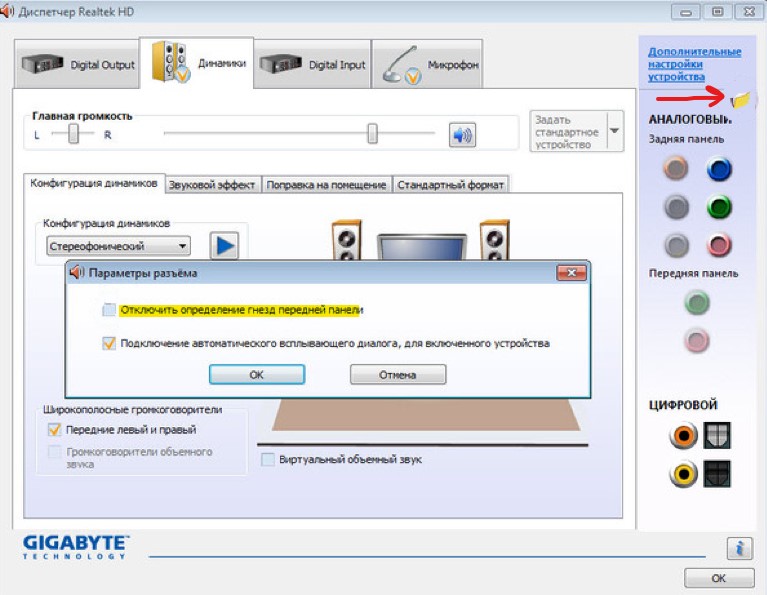Viewport: 767px width, 595px height.
Task: Click the left speaker in the diagram
Action: [346, 240]
